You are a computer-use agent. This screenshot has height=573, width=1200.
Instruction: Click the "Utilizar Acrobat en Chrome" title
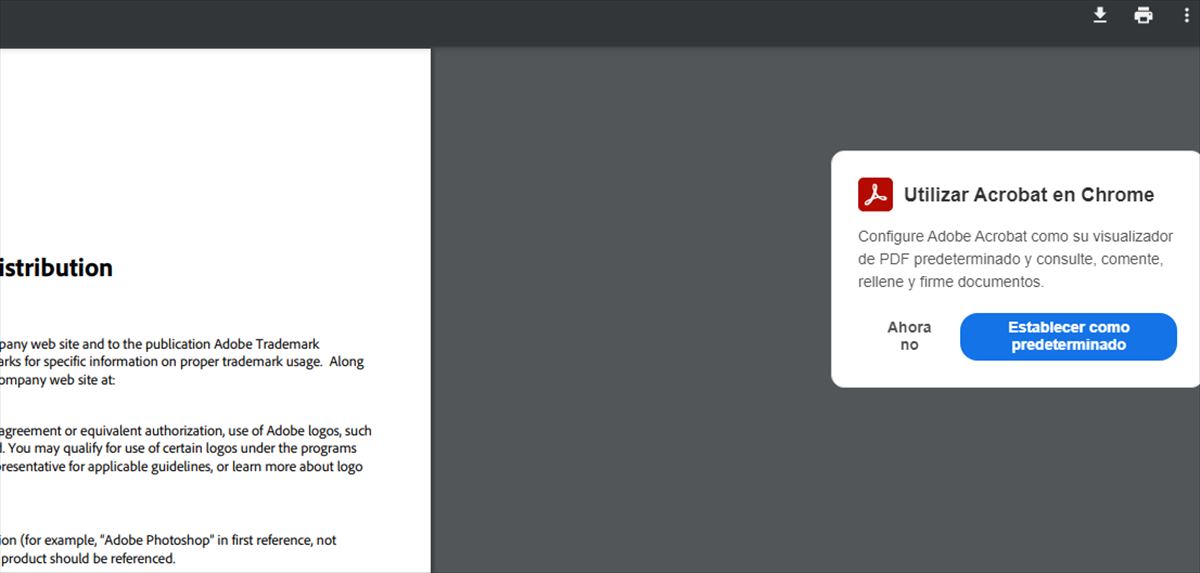[x=1028, y=195]
